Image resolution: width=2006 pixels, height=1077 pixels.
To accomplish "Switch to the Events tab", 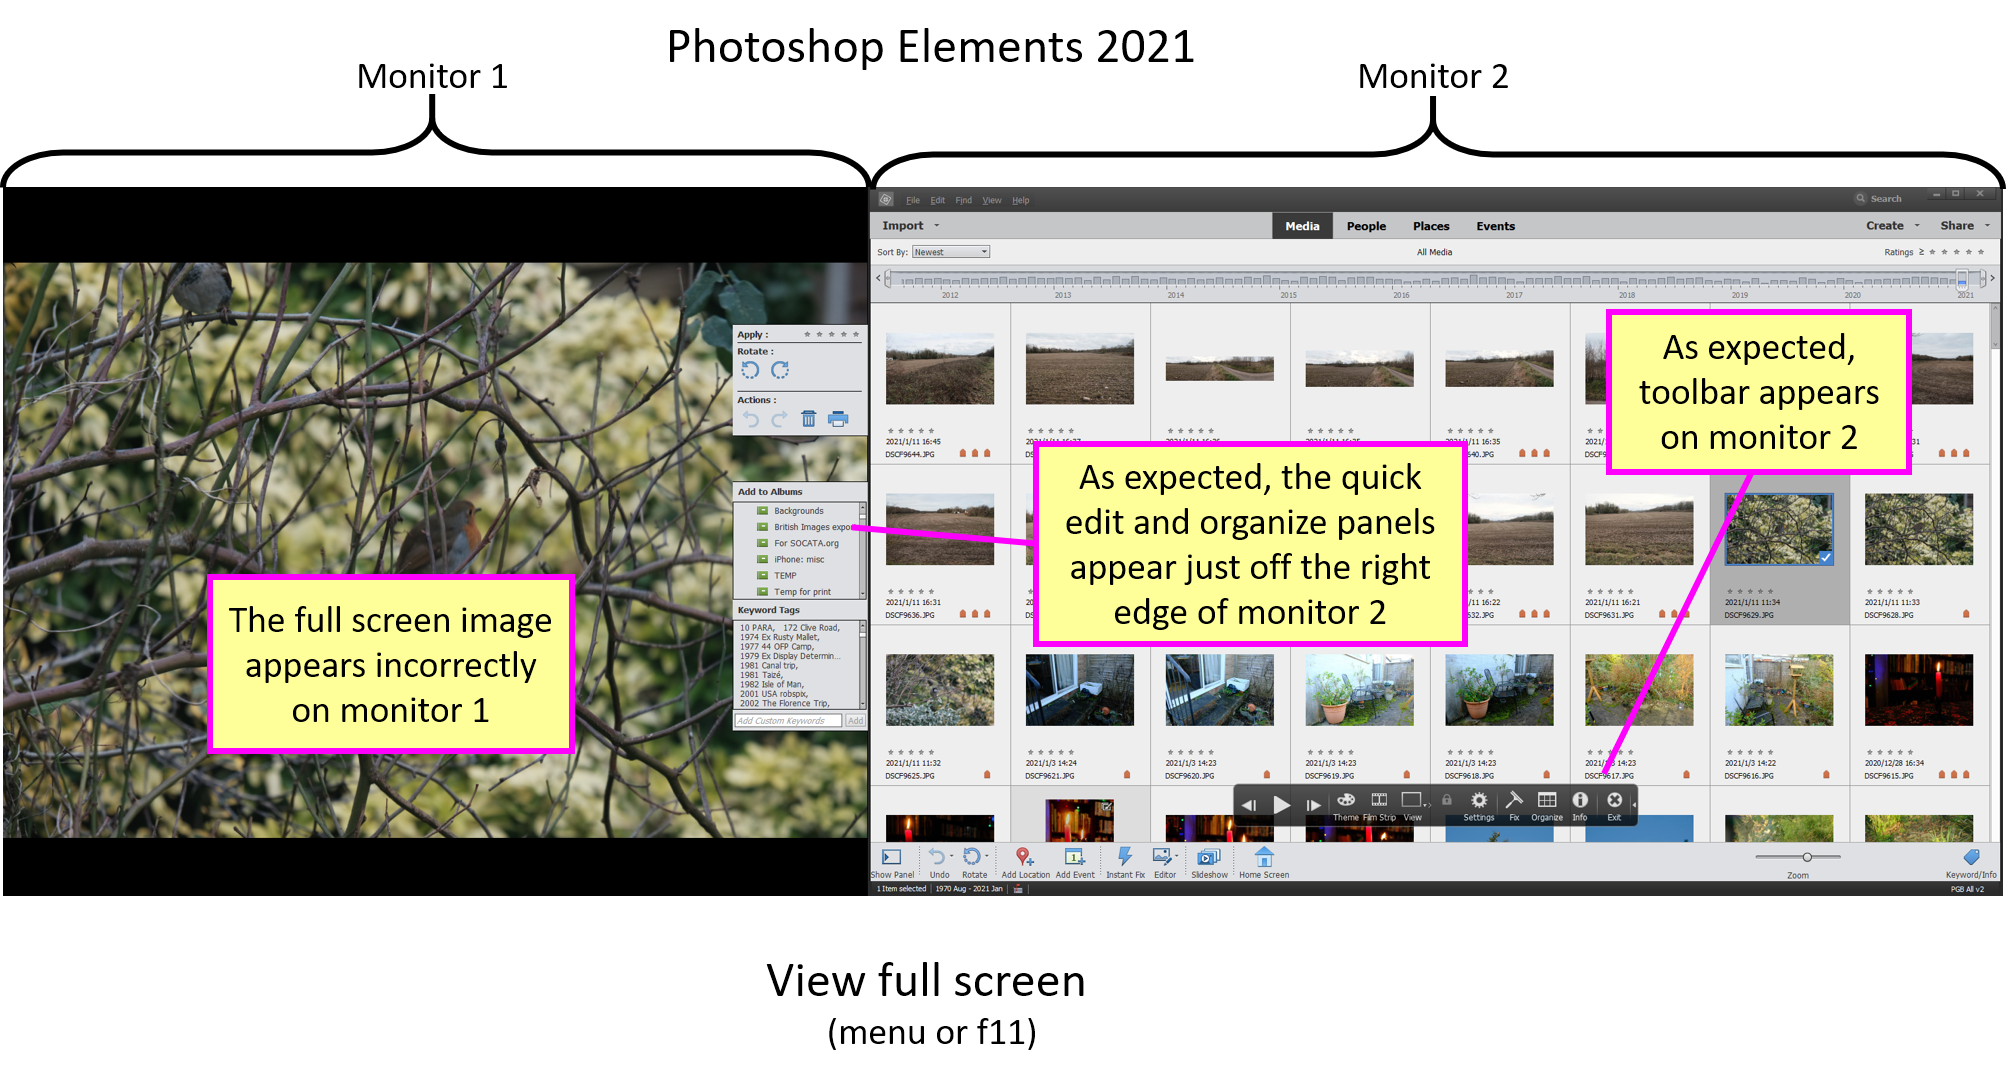I will (1495, 226).
